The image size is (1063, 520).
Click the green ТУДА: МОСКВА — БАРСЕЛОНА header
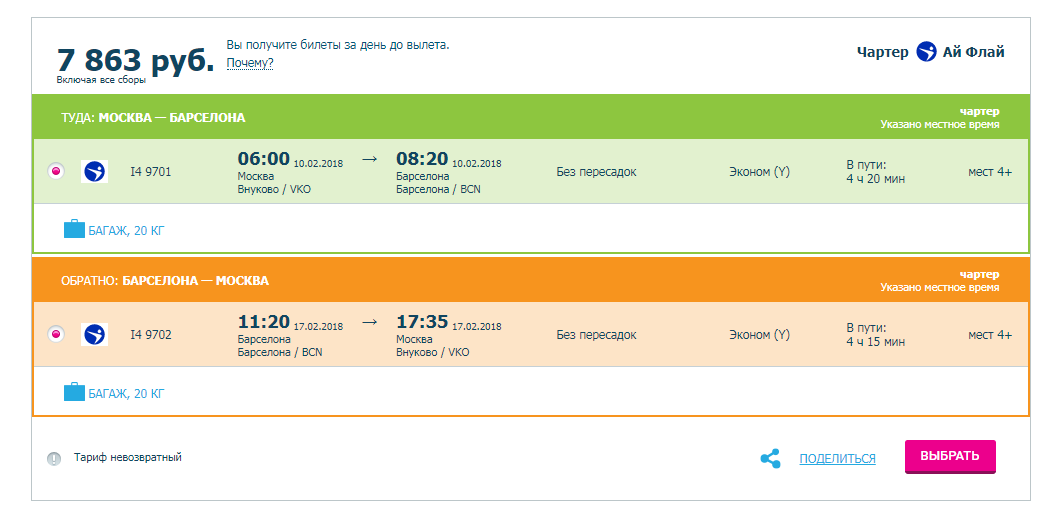tap(531, 117)
